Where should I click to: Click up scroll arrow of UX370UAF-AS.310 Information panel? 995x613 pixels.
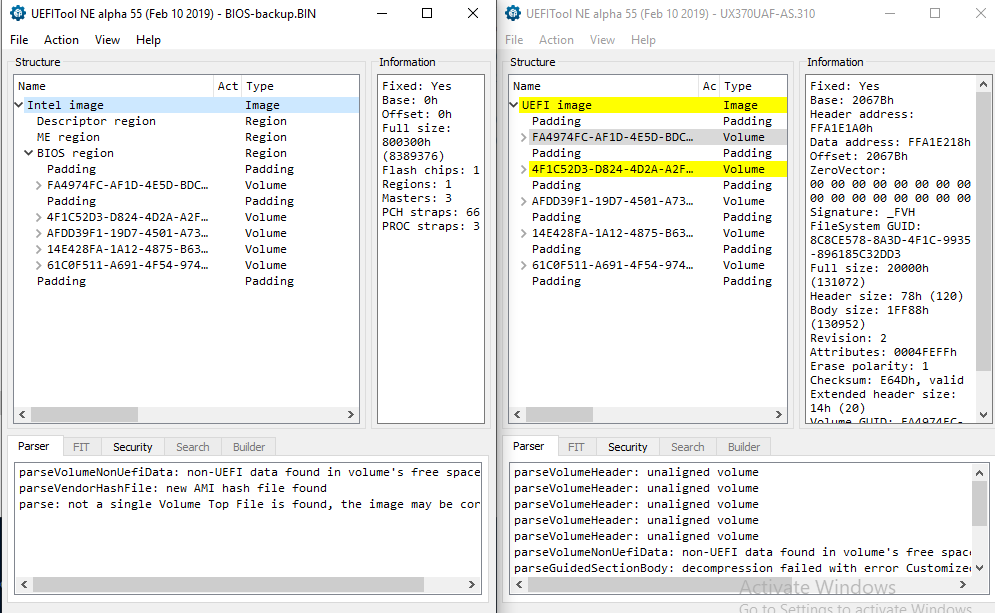tap(983, 84)
